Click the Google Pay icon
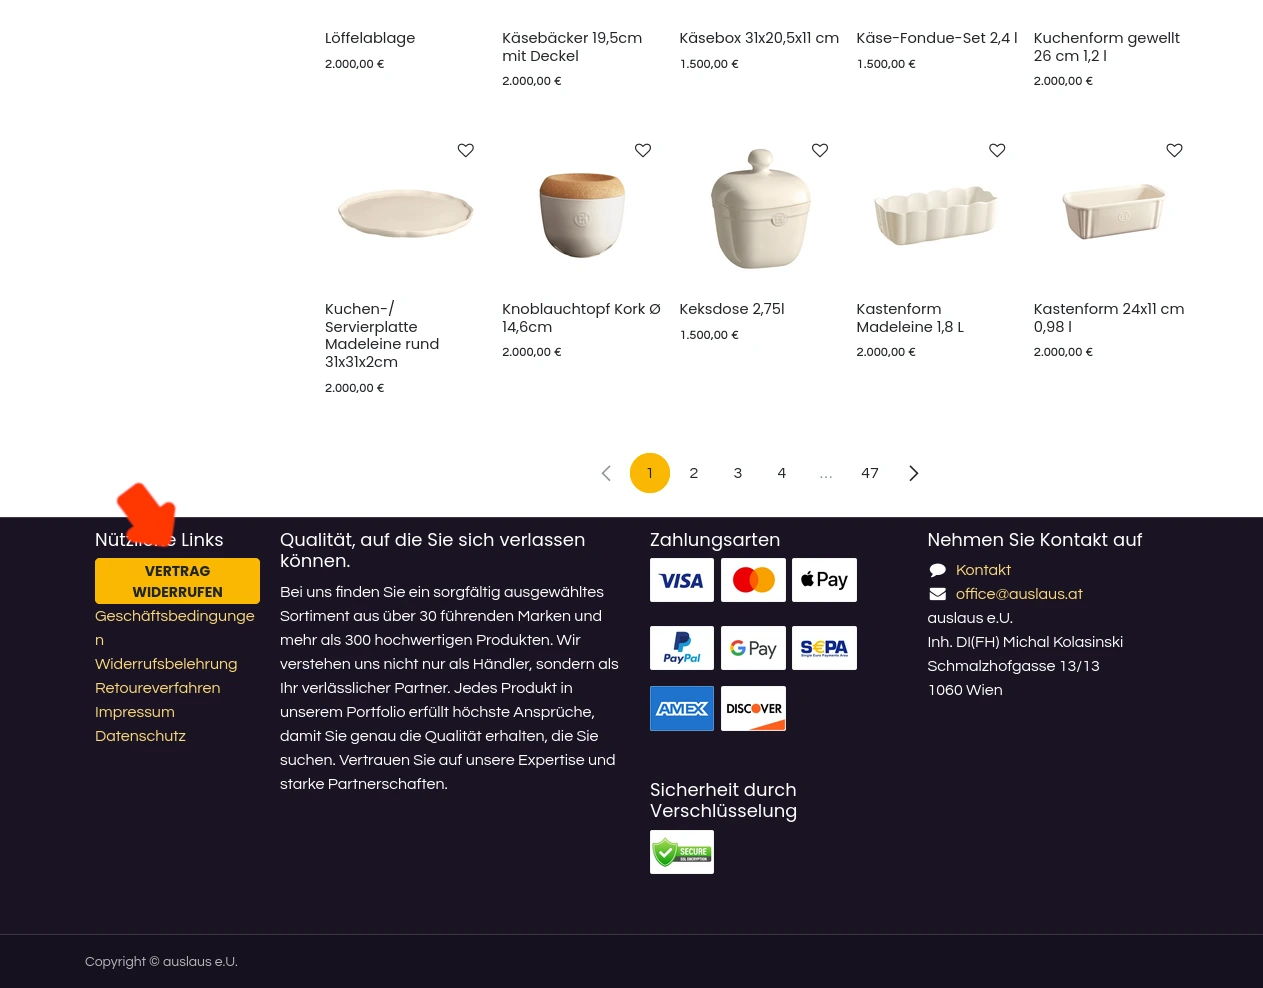The height and width of the screenshot is (988, 1263). (x=753, y=648)
